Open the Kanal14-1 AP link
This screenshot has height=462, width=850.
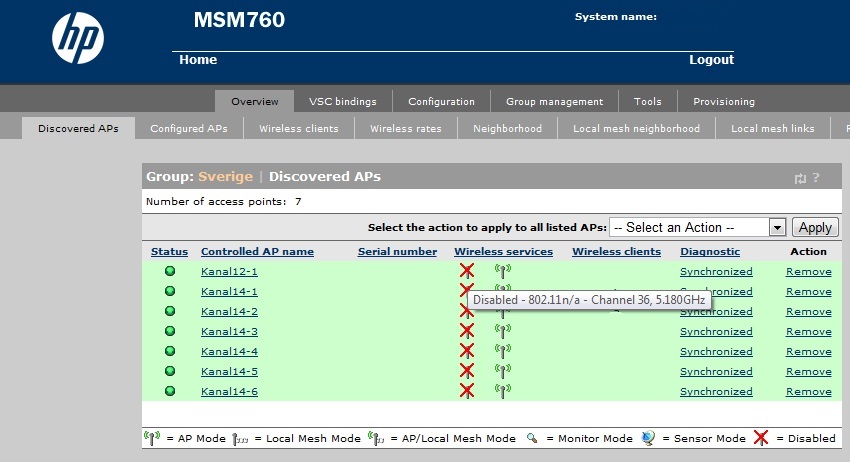[x=229, y=292]
